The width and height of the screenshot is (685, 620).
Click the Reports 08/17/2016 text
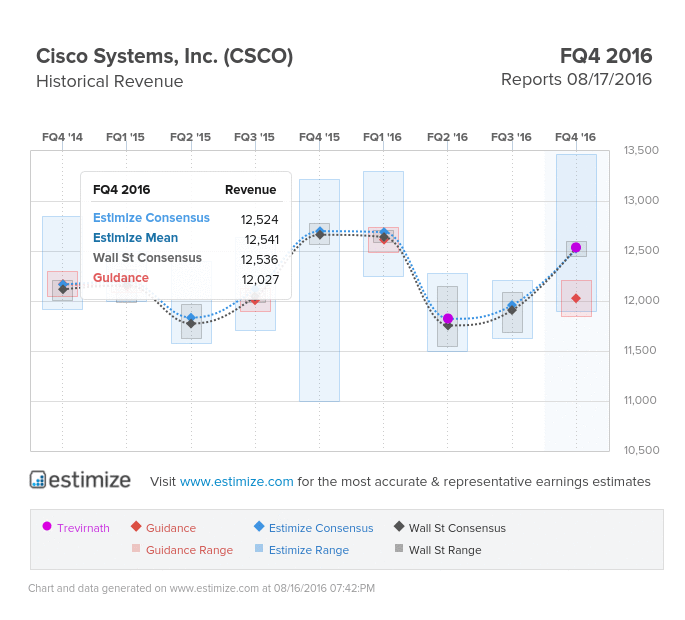click(x=576, y=80)
